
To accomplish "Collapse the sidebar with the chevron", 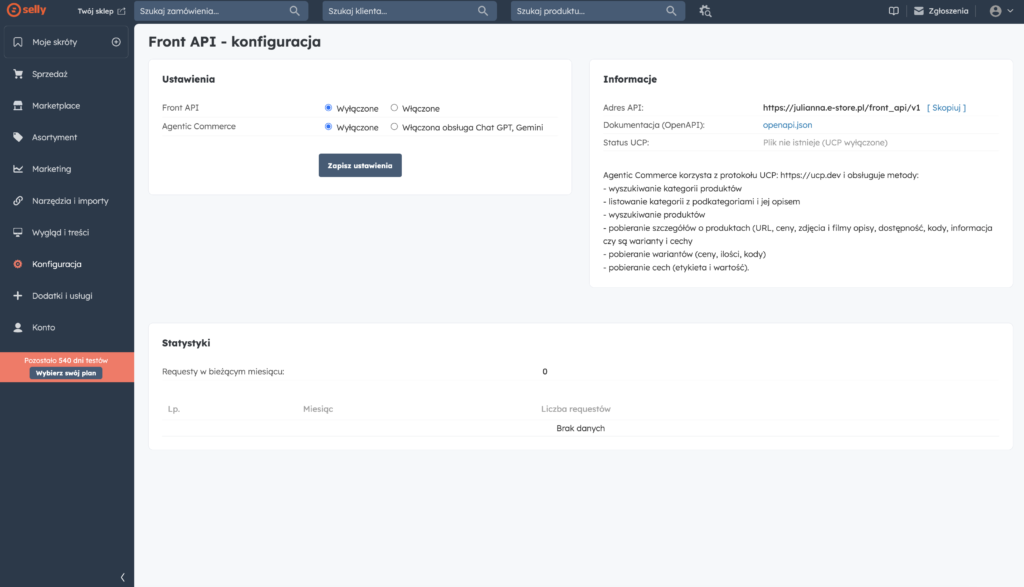I will 123,577.
